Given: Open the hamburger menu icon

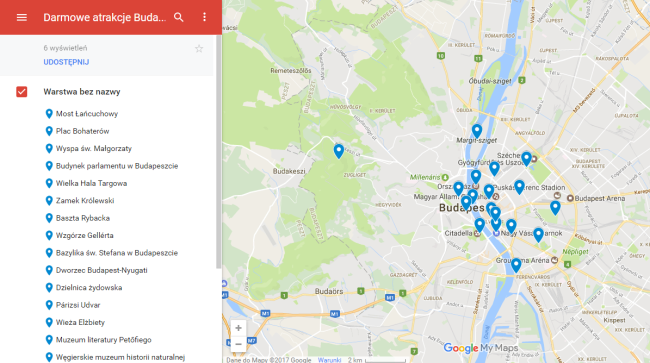Looking at the screenshot, I should click(22, 17).
